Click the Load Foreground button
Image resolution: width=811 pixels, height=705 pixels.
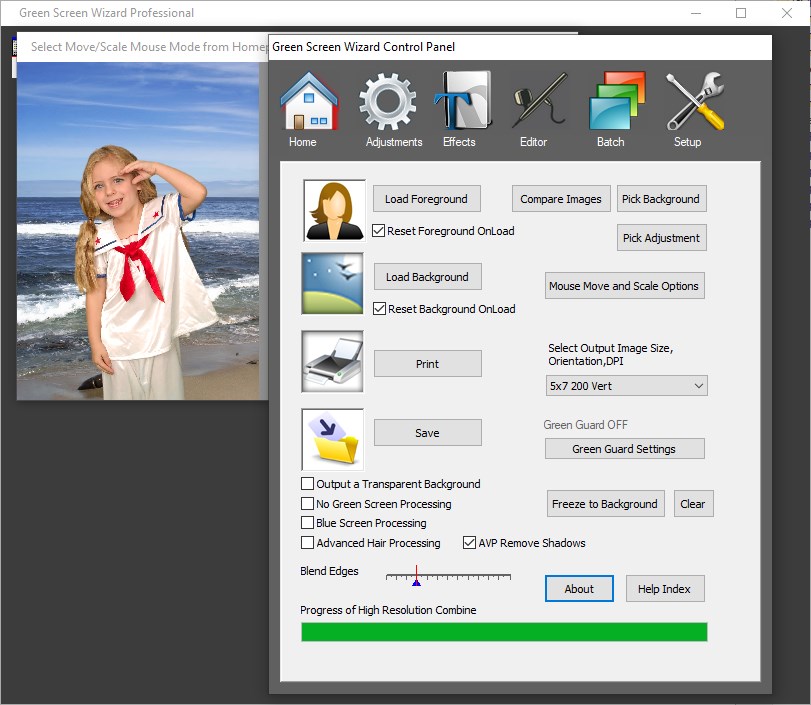[426, 198]
